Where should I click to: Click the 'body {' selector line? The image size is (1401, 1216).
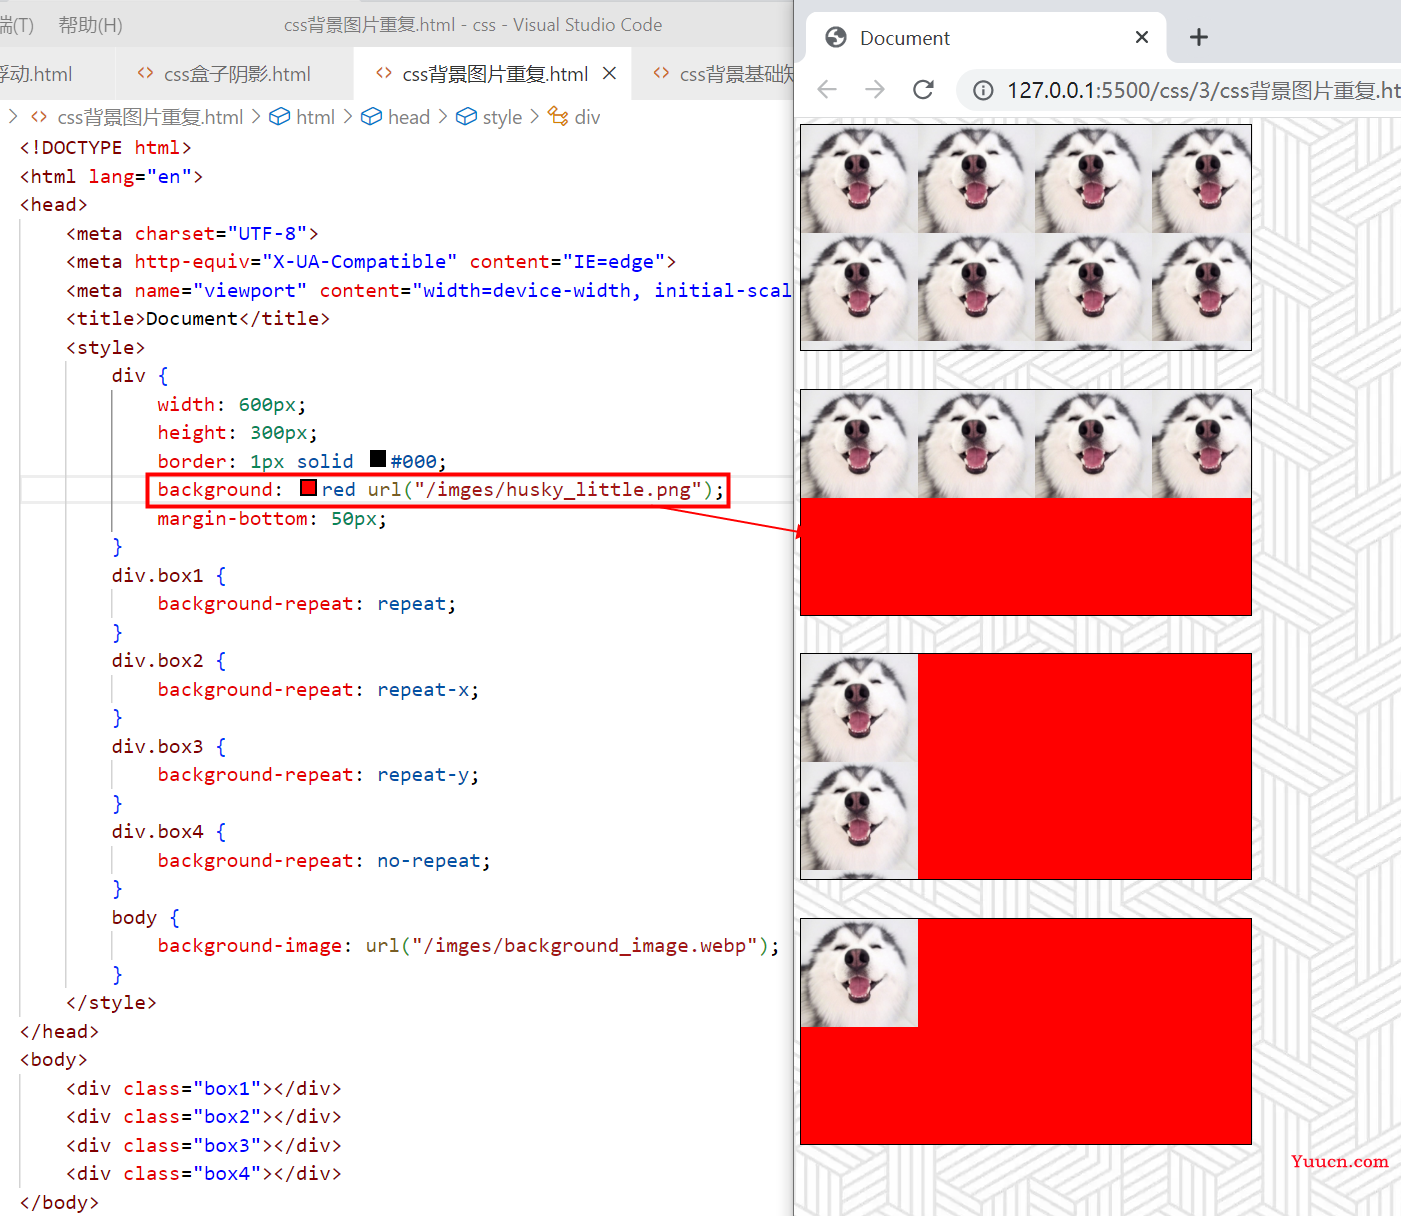pos(146,918)
